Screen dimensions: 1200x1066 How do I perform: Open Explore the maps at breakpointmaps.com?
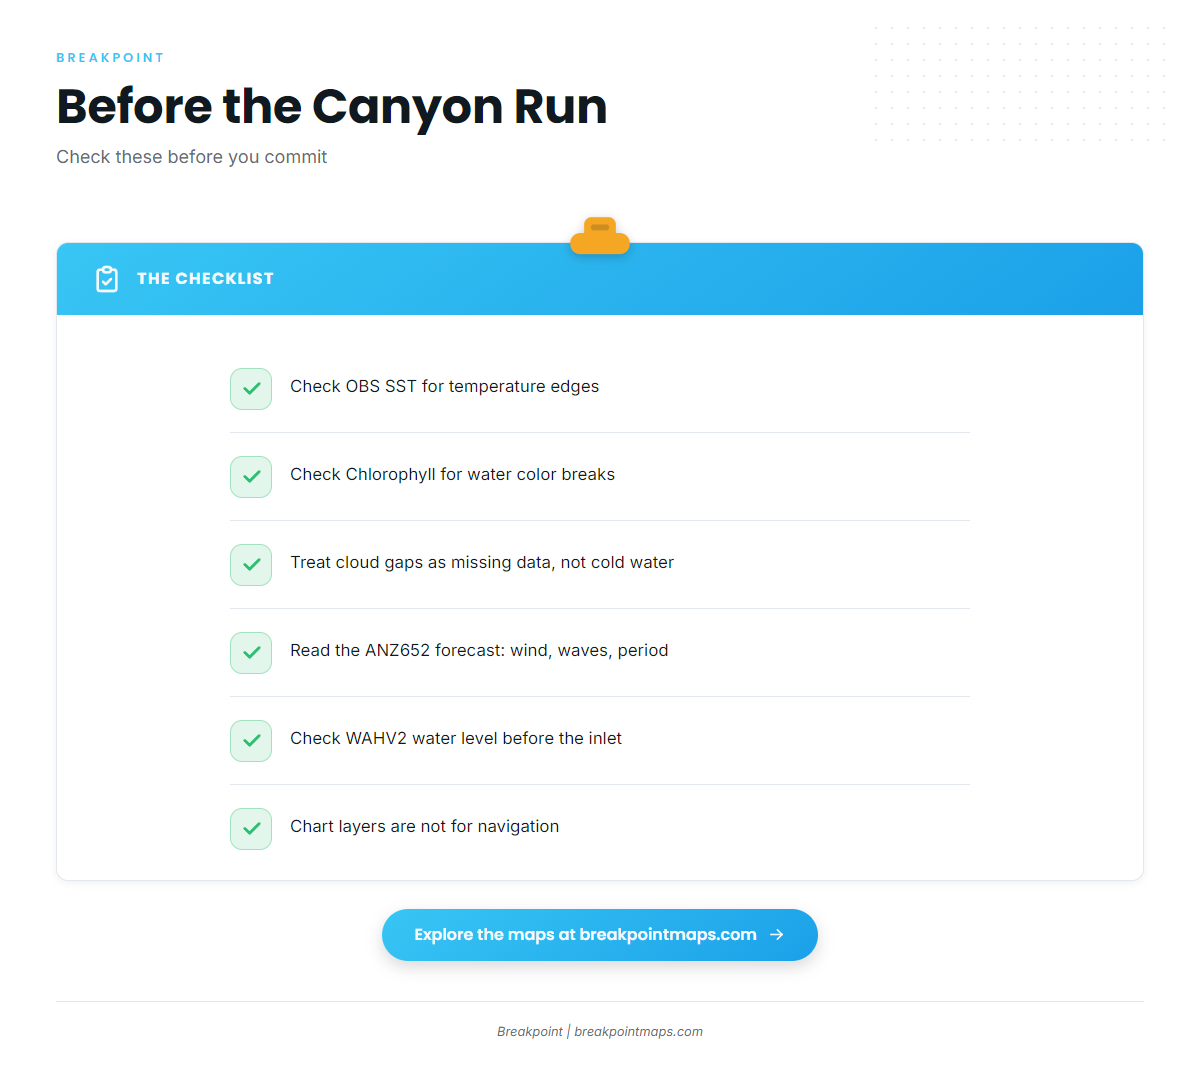pyautogui.click(x=600, y=935)
